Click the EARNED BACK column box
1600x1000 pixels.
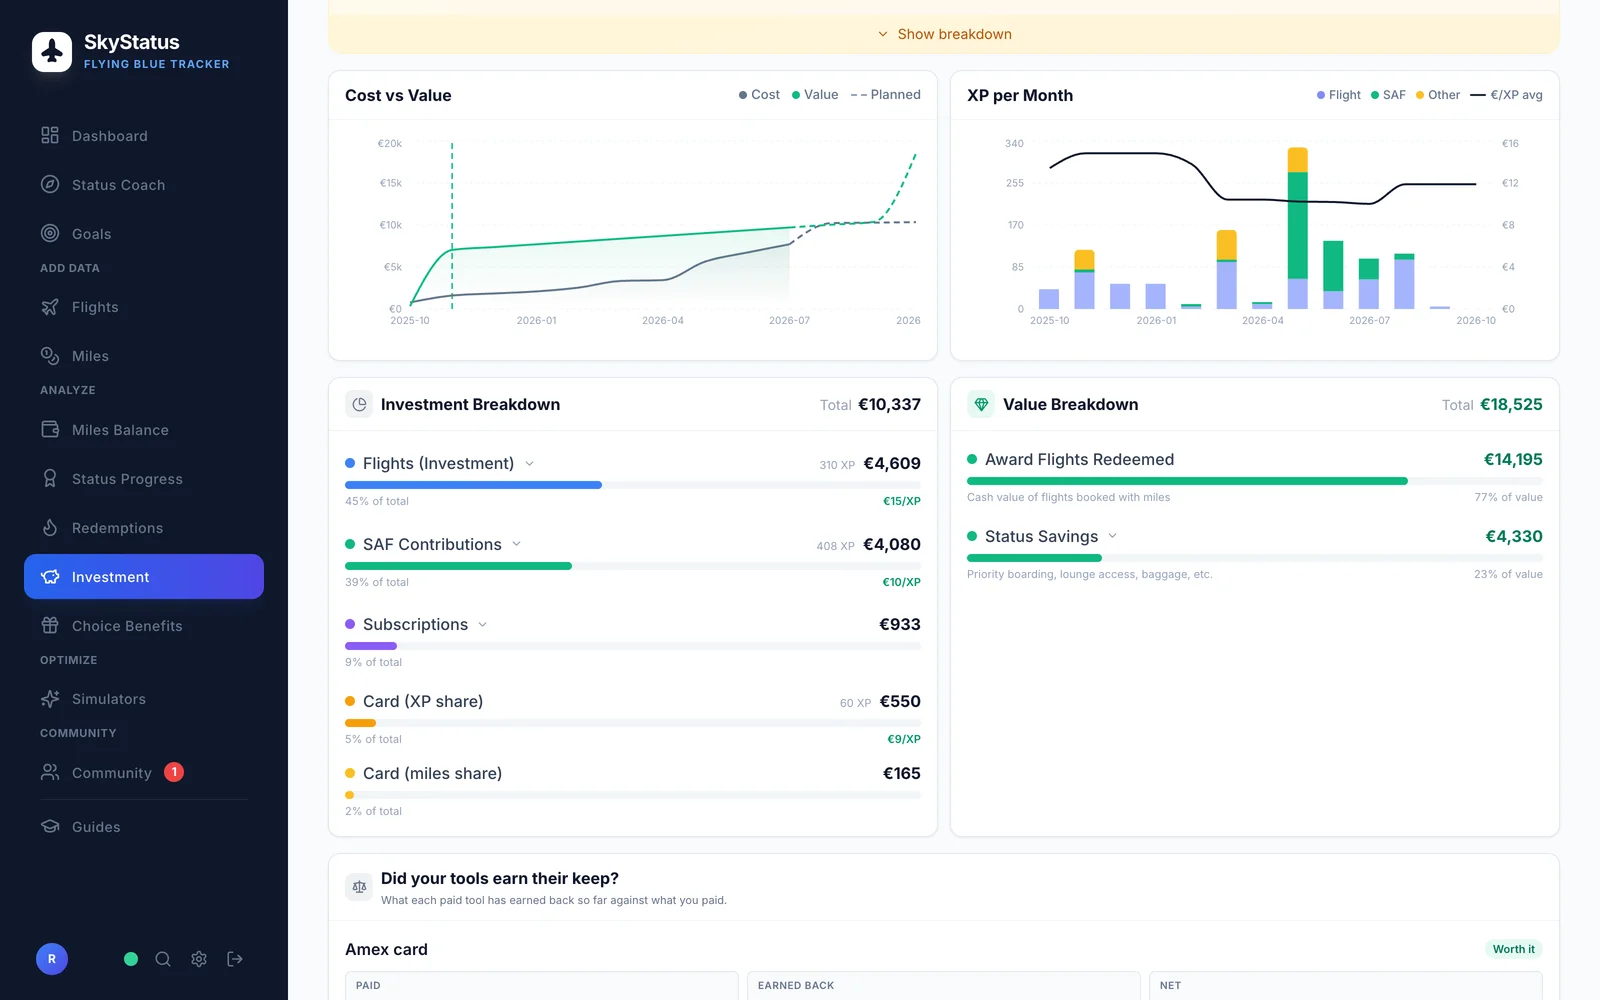(x=944, y=985)
